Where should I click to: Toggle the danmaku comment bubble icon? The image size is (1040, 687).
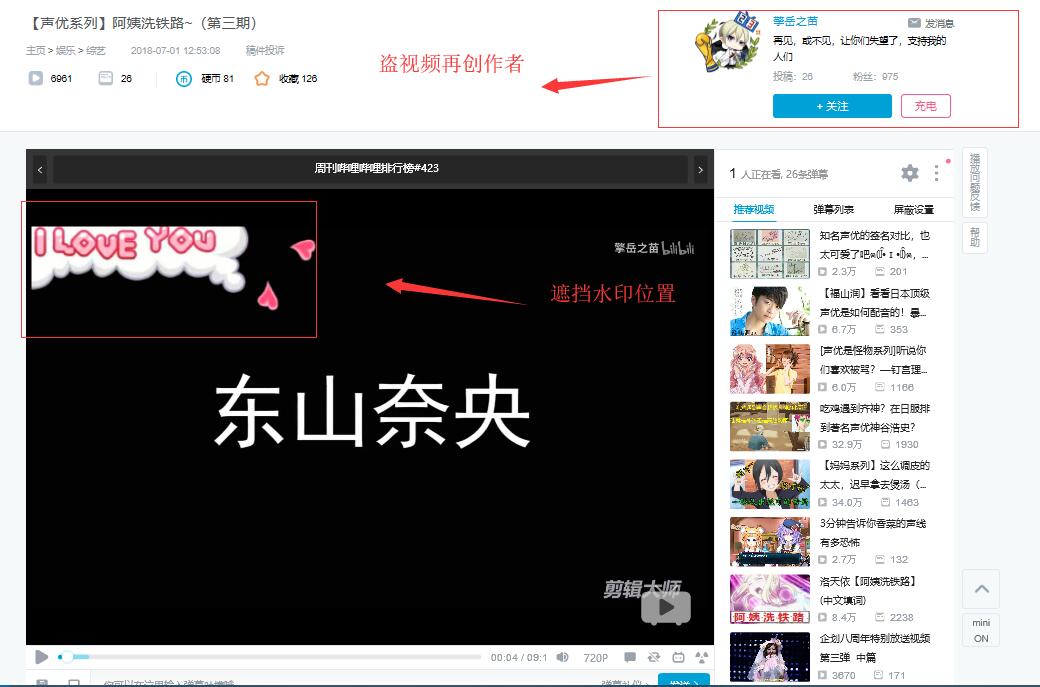tap(629, 656)
